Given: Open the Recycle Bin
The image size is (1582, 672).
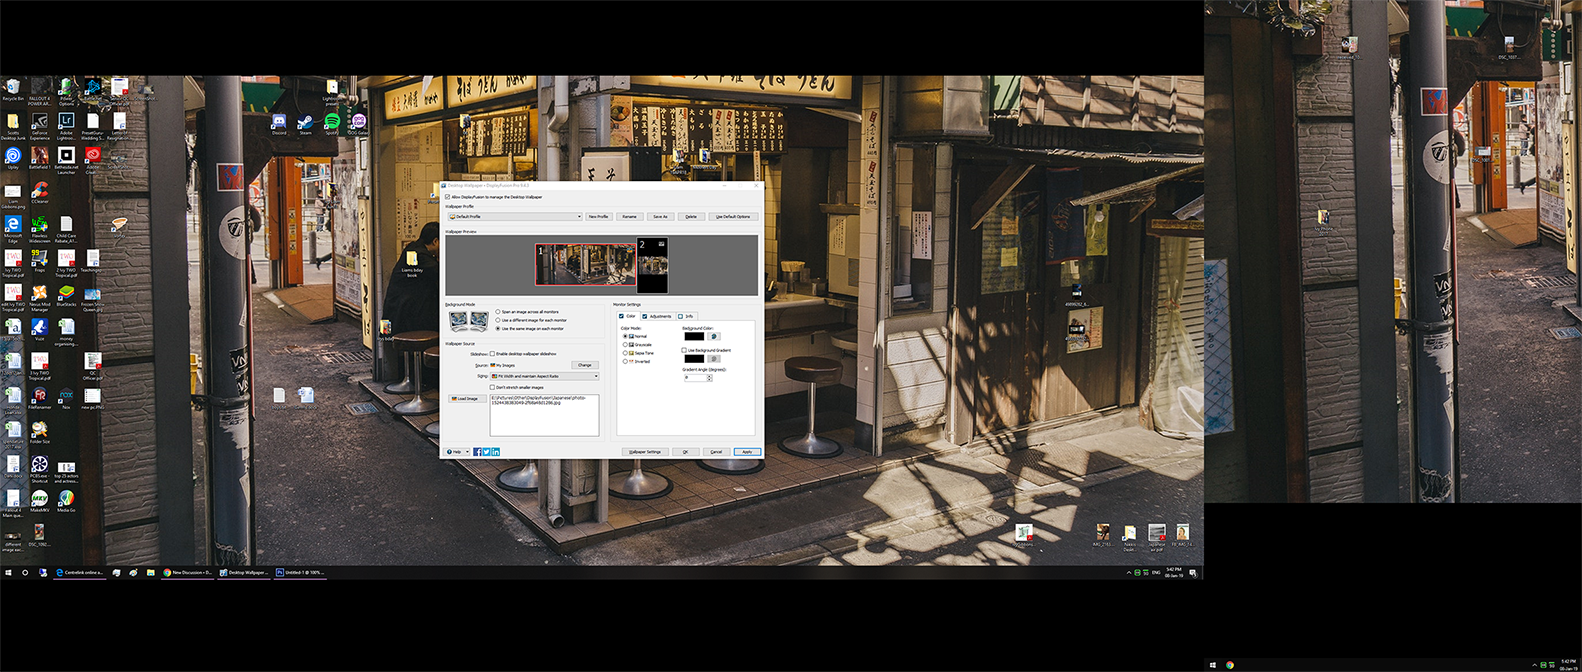Looking at the screenshot, I should coord(13,88).
